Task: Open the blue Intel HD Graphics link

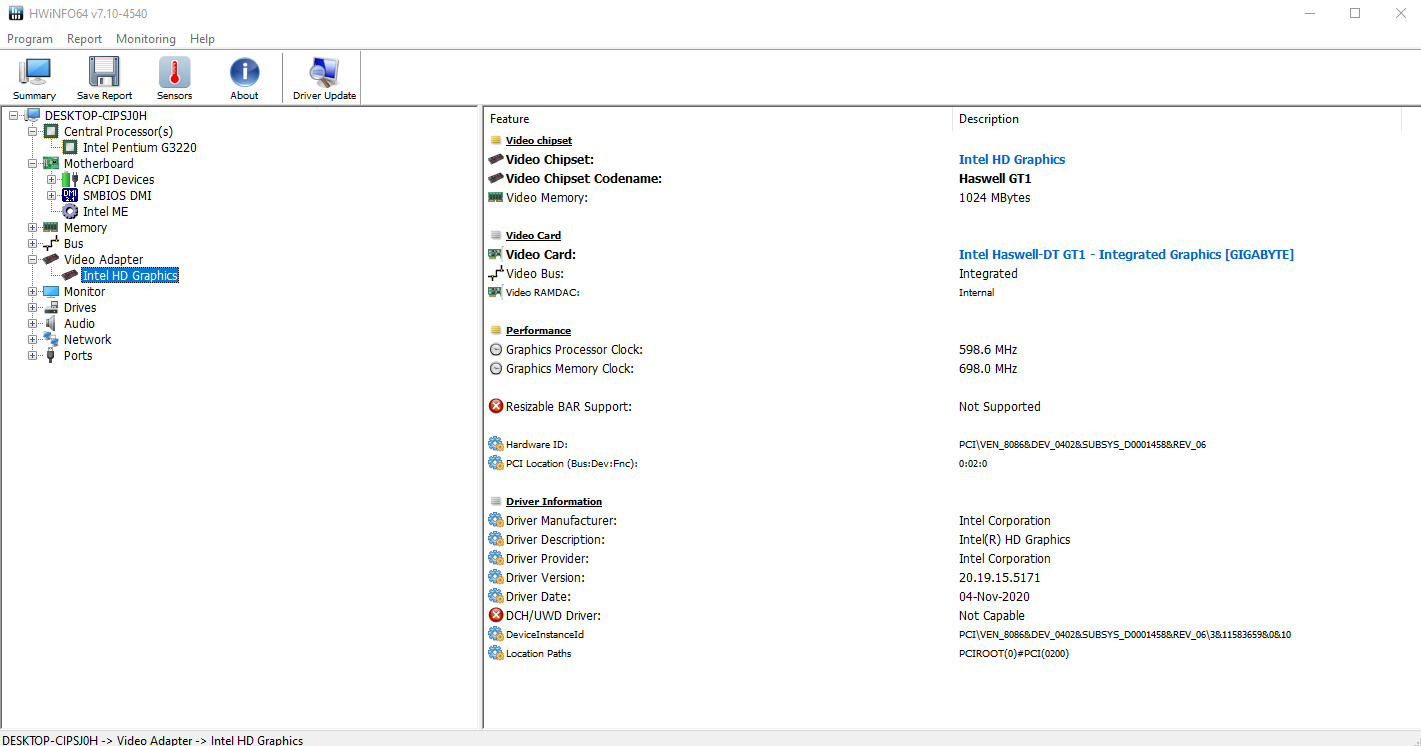Action: pyautogui.click(x=1012, y=159)
